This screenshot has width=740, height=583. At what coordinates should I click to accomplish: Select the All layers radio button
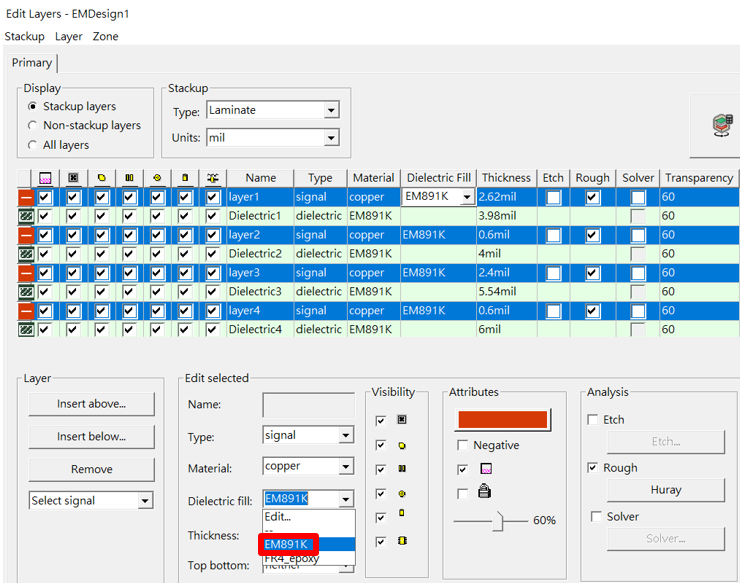(32, 145)
